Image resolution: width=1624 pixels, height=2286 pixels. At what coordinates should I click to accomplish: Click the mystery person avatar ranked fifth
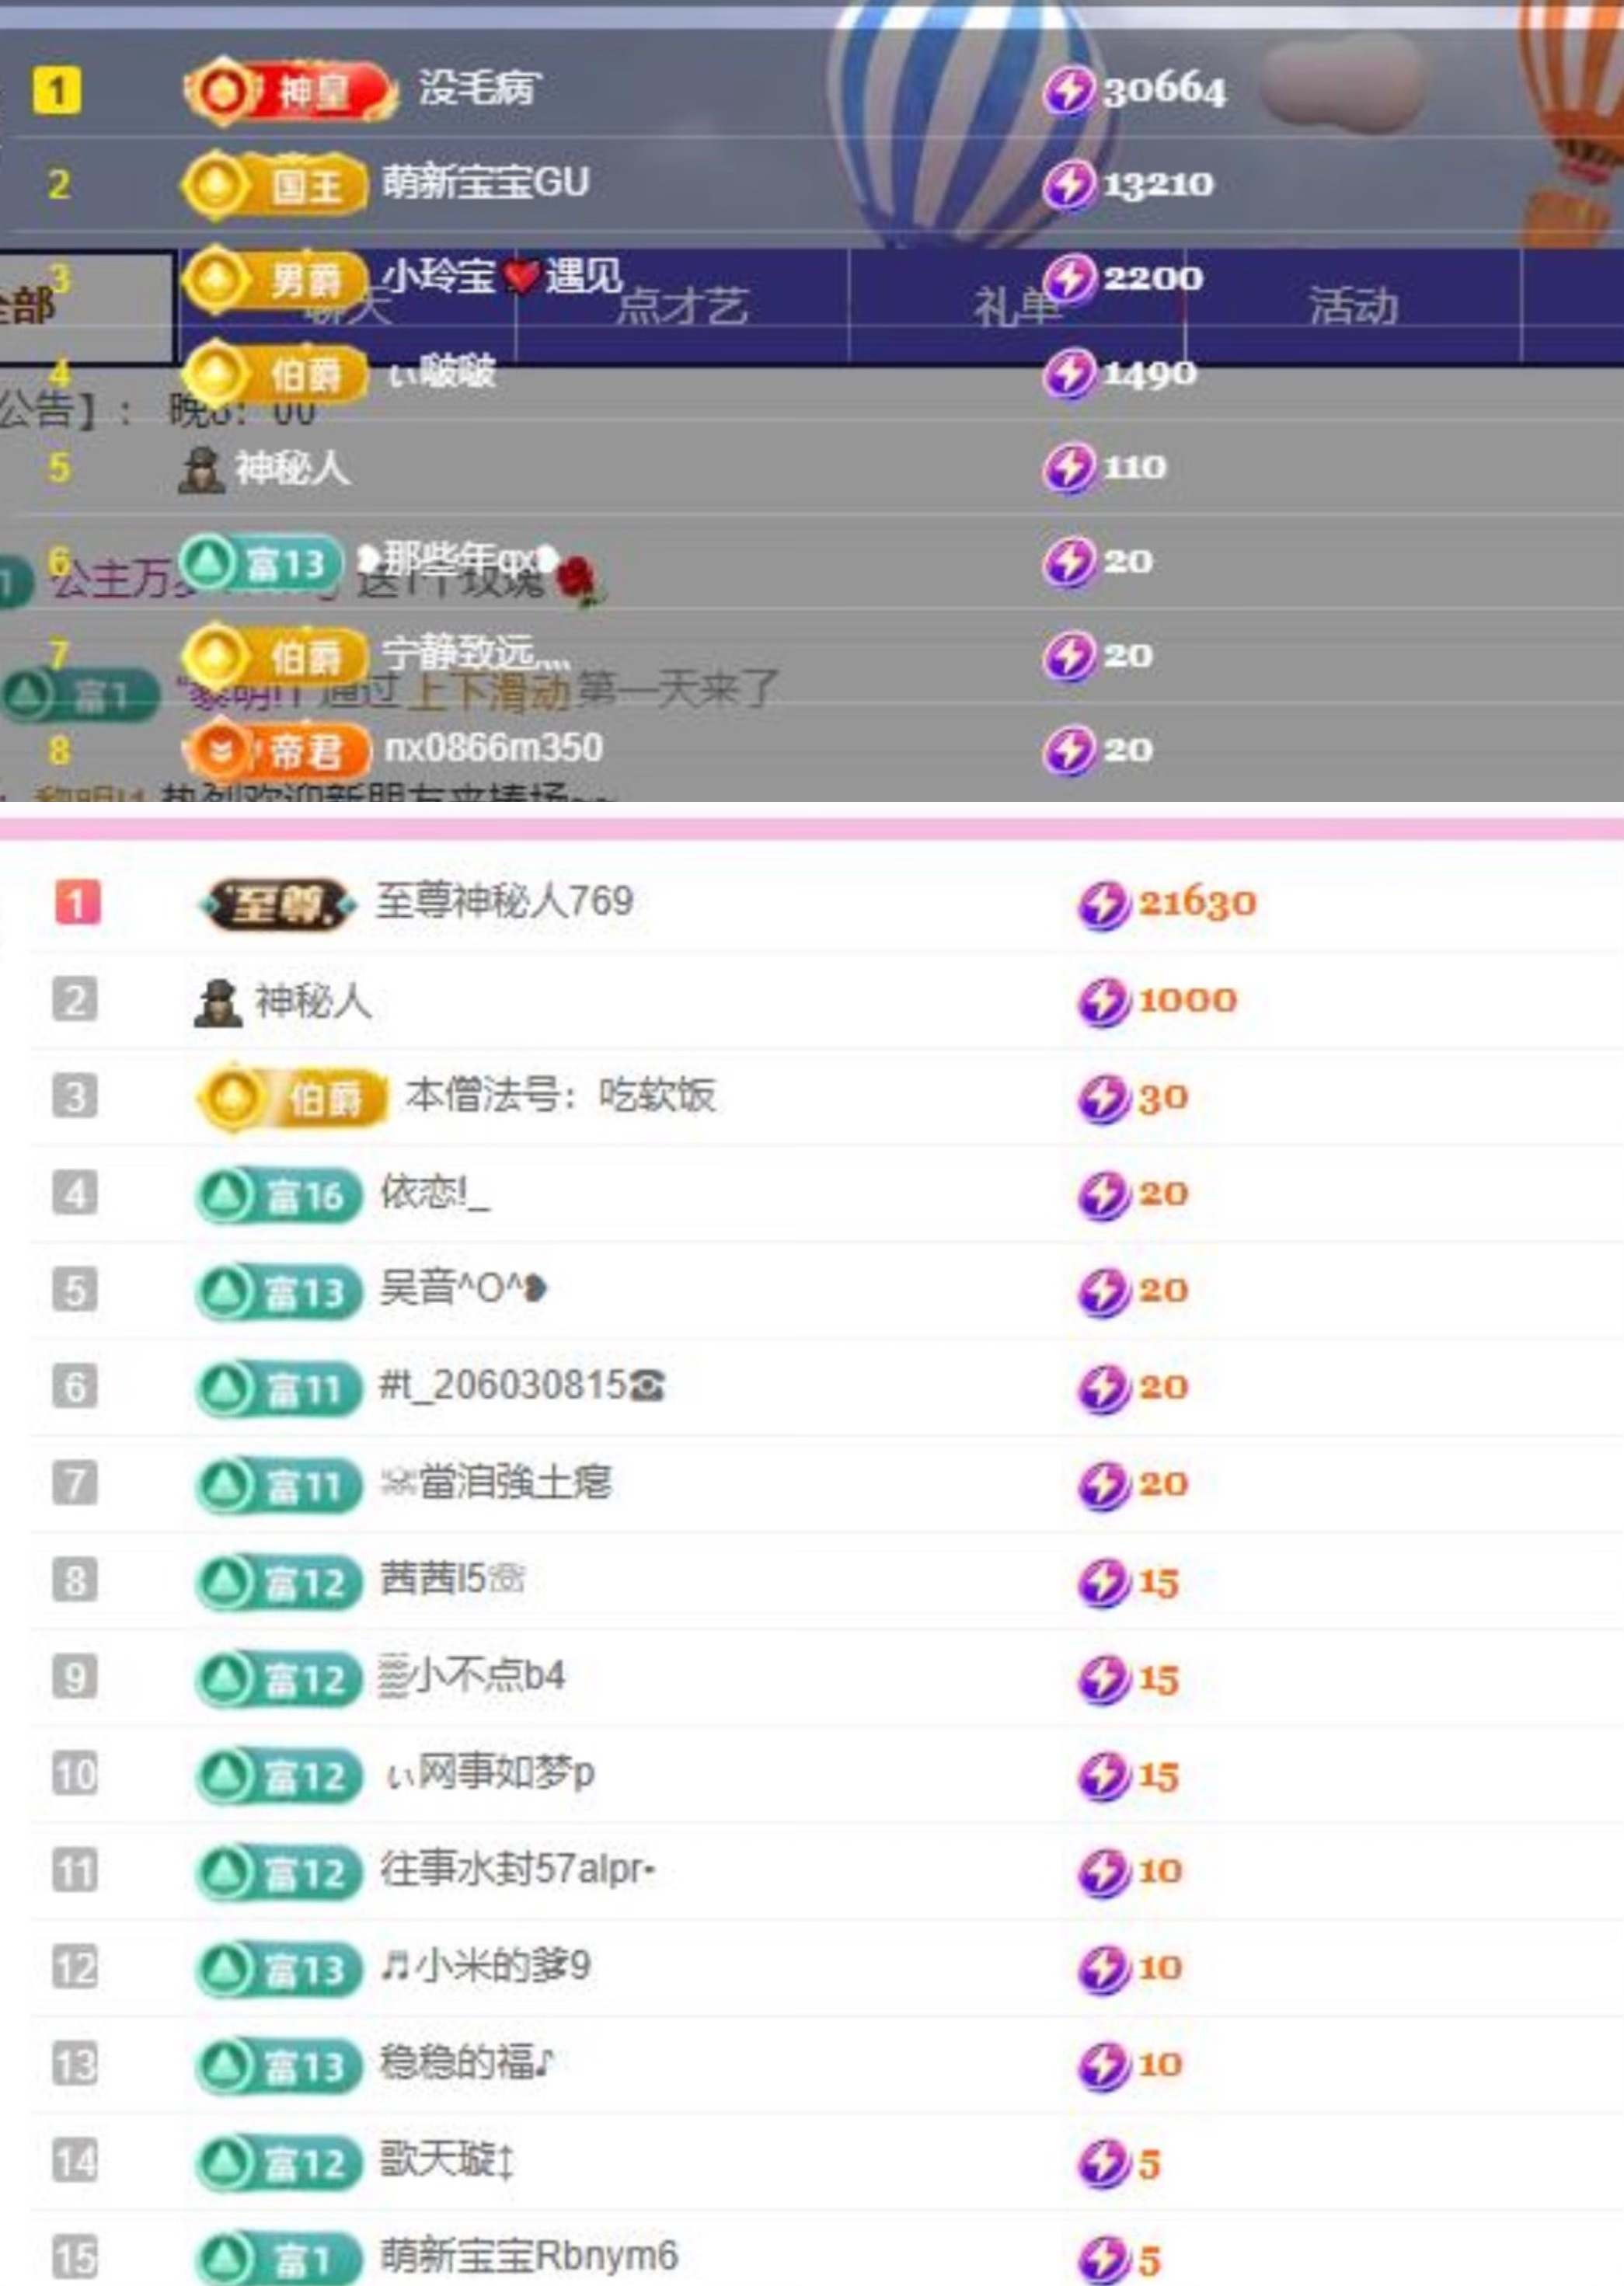201,469
